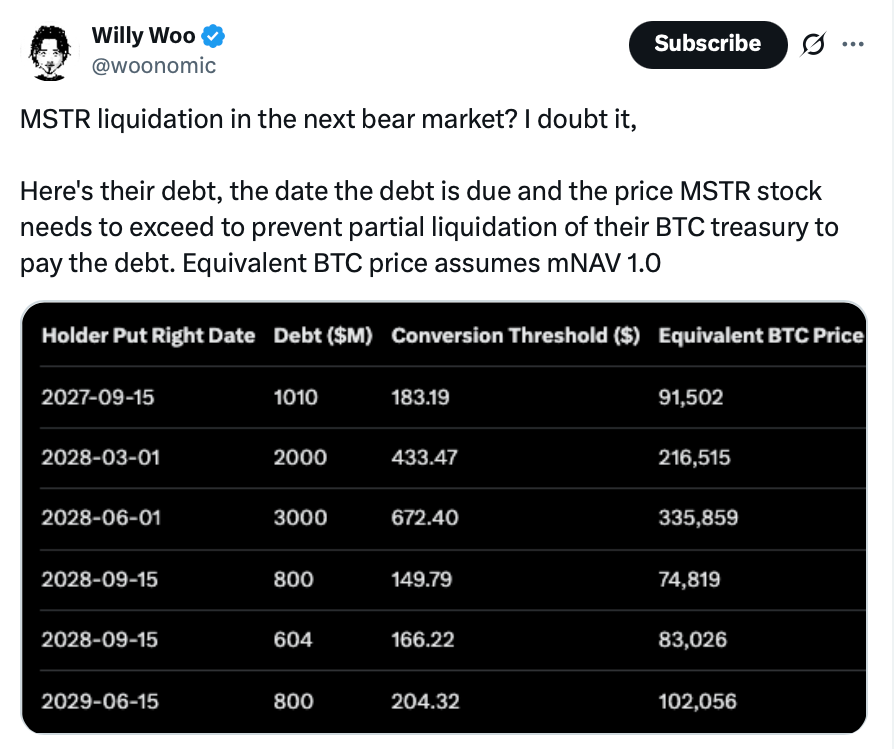Click the blue verified checkmark badge
Screen dimensions: 894x749
pyautogui.click(x=212, y=35)
